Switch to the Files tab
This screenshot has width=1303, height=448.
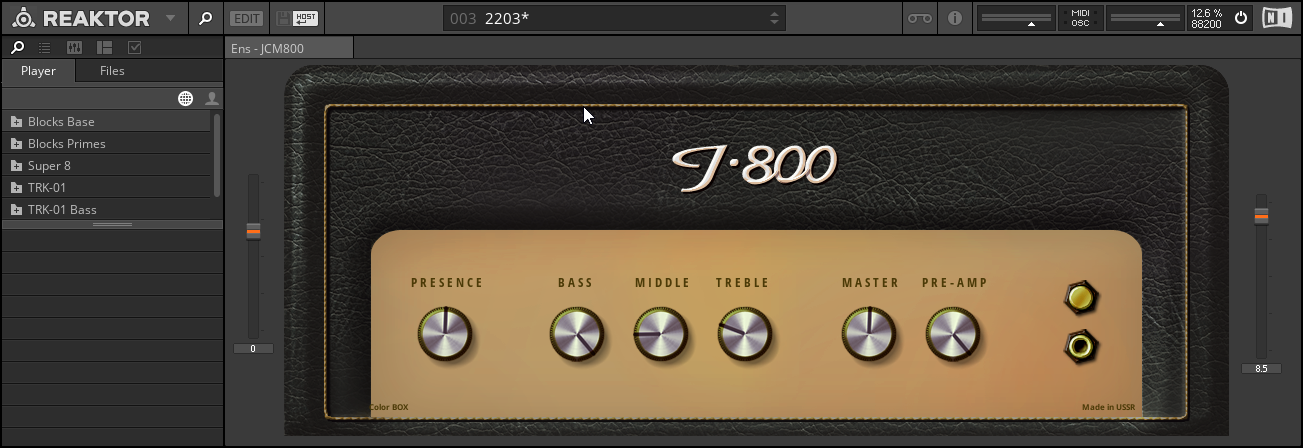tap(112, 71)
